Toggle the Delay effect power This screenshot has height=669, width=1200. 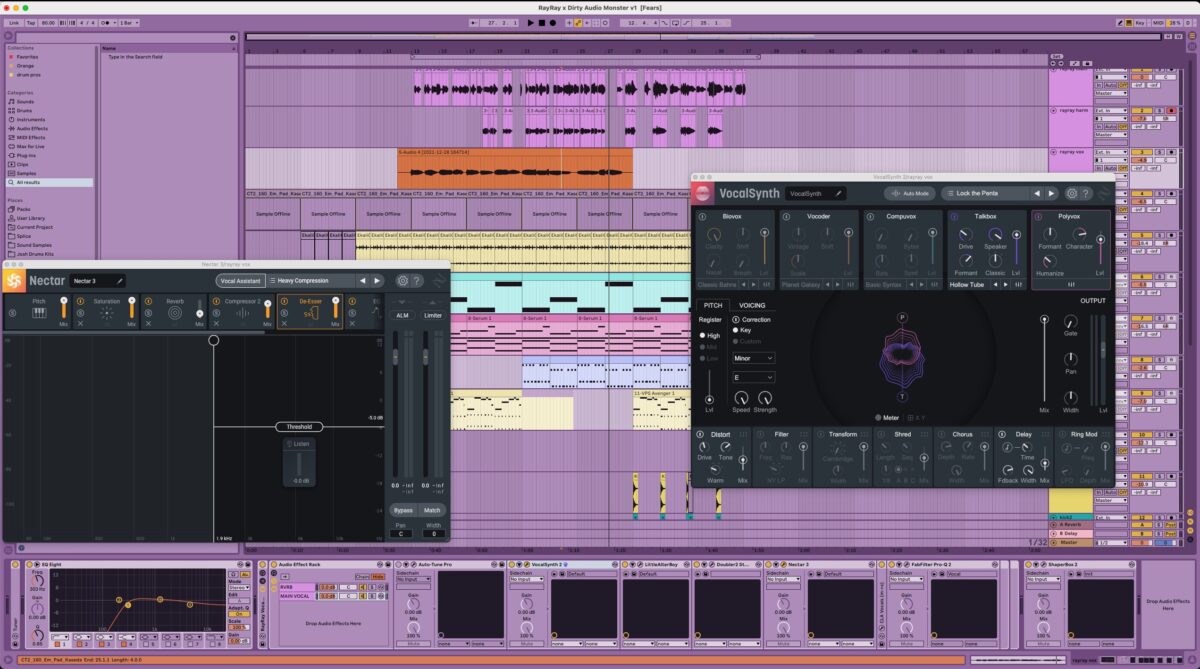[x=1001, y=434]
